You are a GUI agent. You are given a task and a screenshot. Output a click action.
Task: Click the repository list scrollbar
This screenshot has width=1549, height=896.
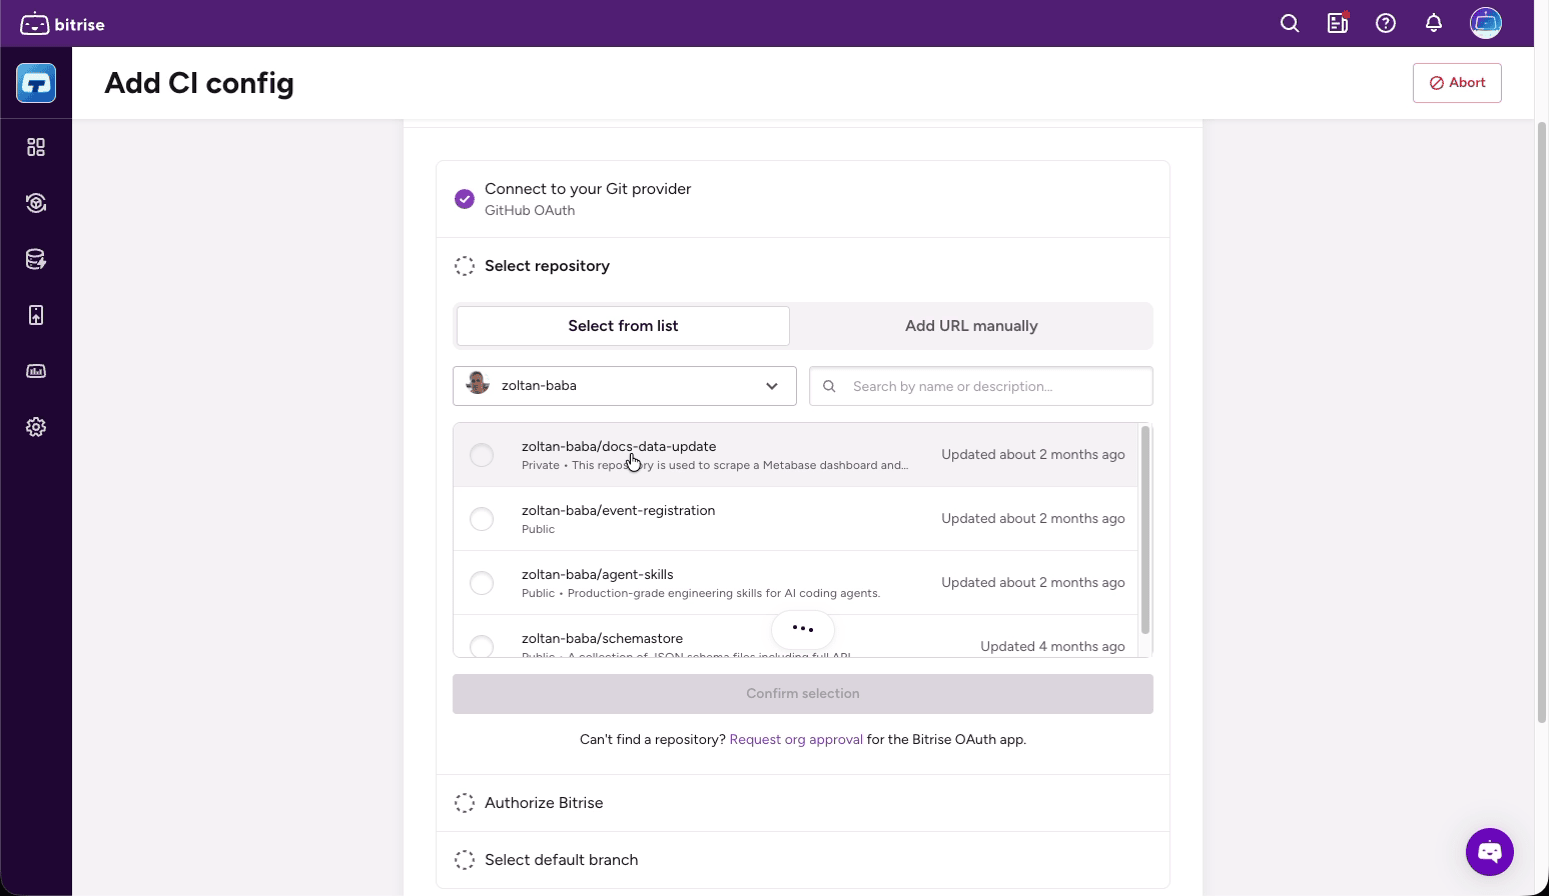(x=1145, y=530)
